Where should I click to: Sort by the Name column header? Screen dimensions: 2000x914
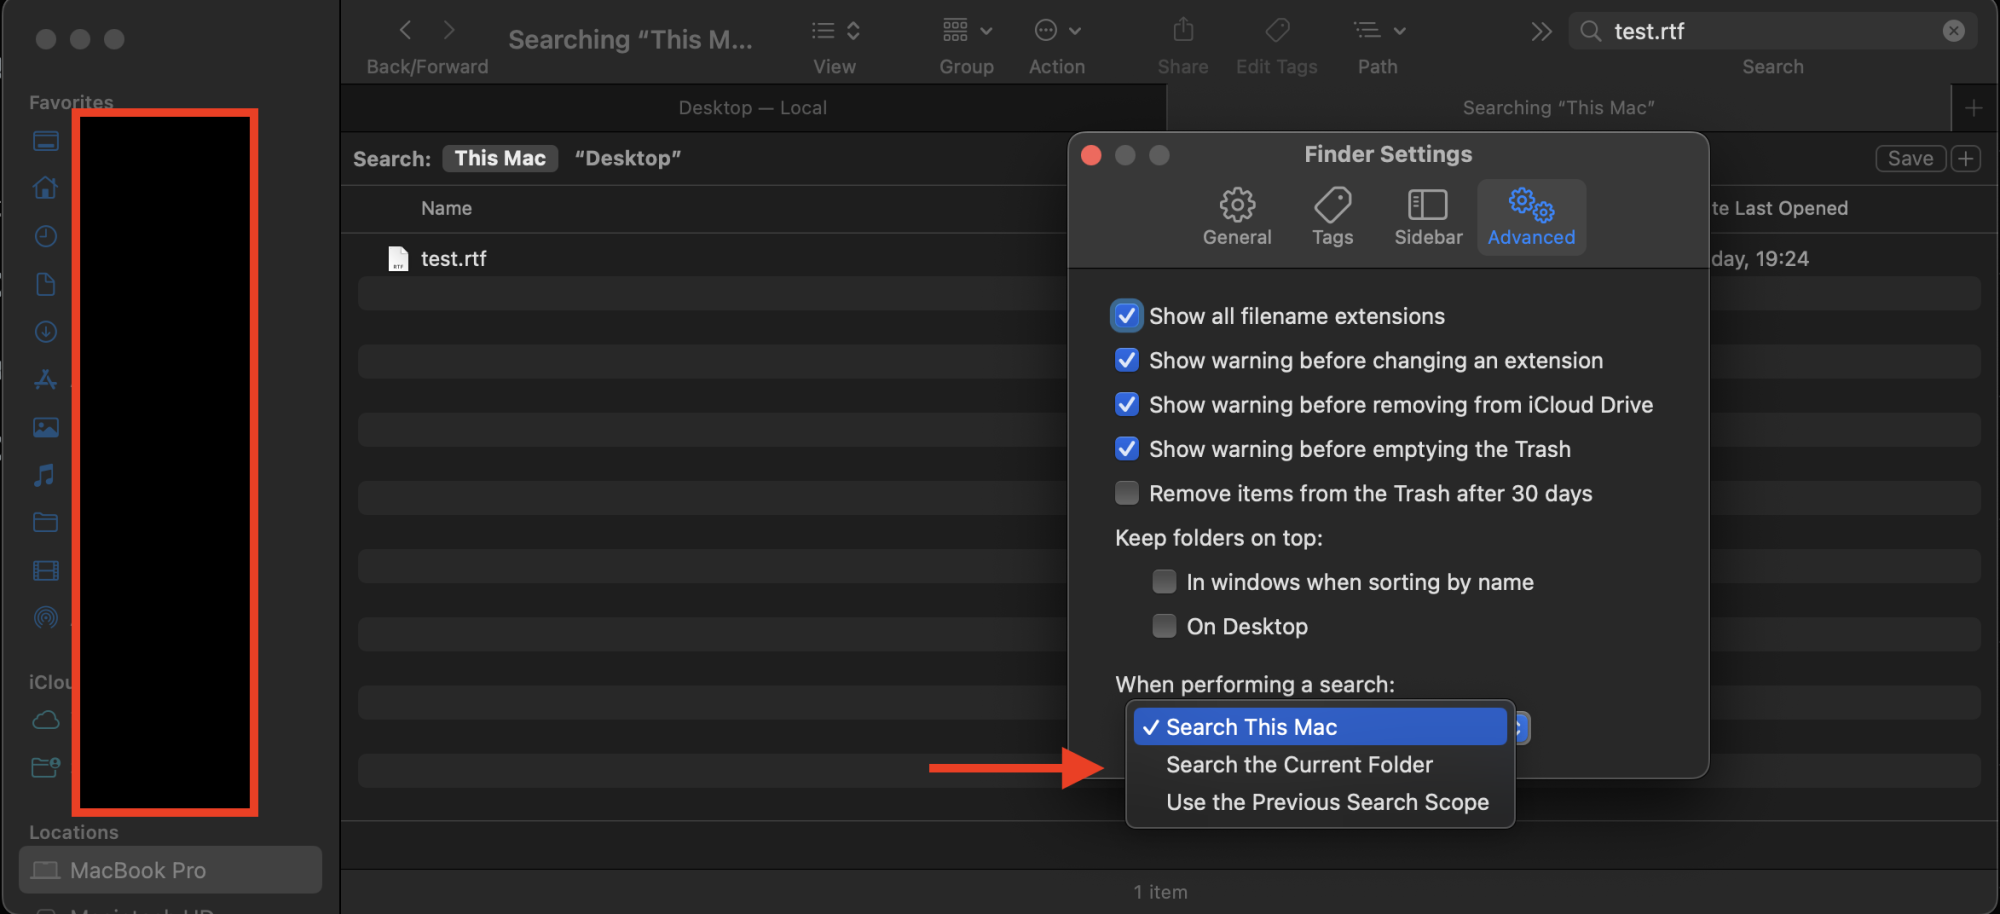click(x=446, y=208)
